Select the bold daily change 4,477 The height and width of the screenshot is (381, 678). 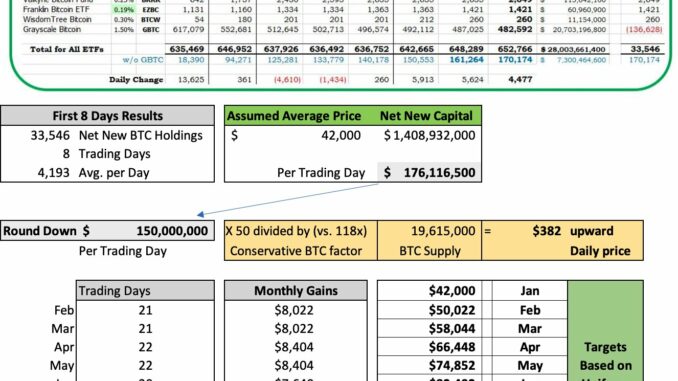[x=520, y=79]
